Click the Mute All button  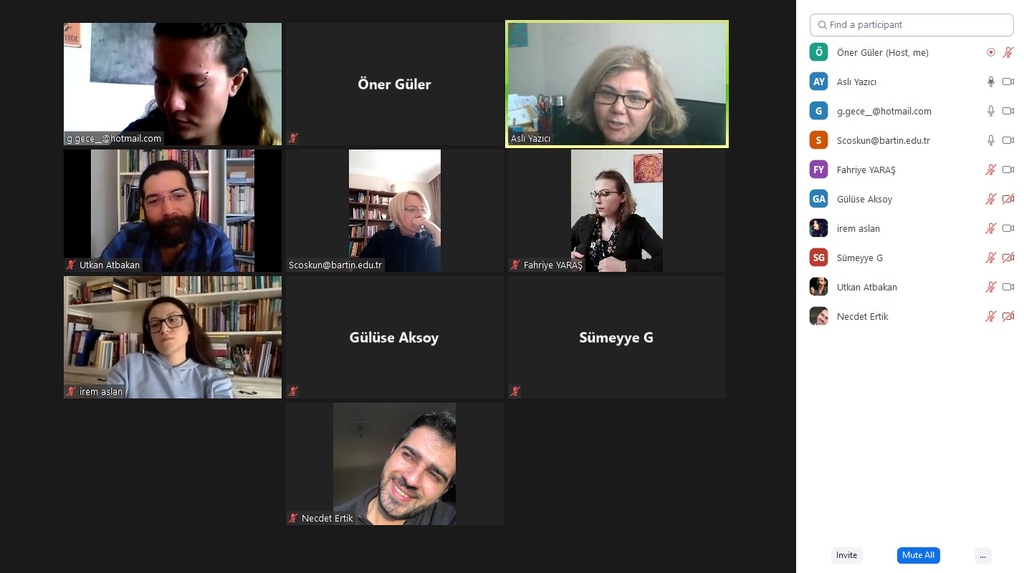(x=918, y=555)
